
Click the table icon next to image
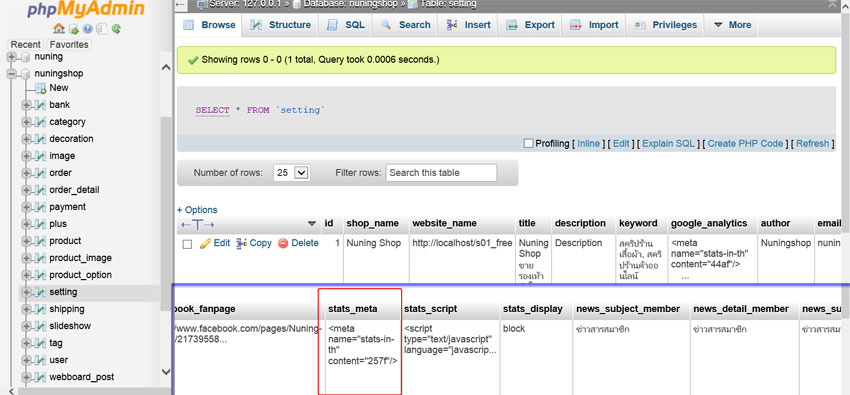40,156
